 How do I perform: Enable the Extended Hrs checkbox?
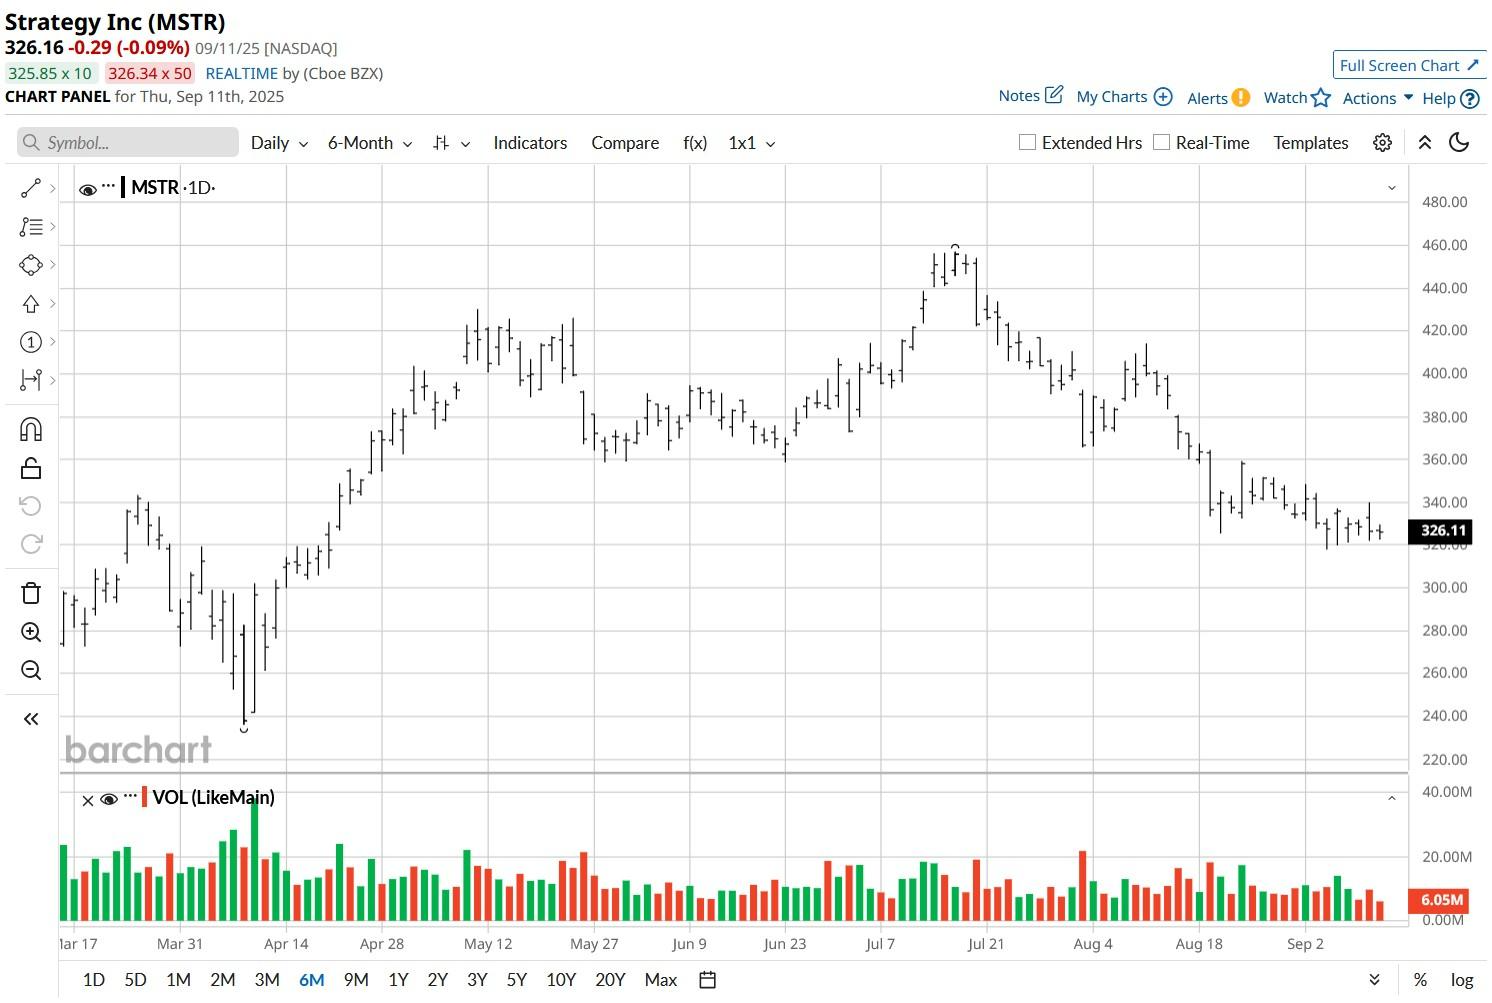tap(1027, 142)
